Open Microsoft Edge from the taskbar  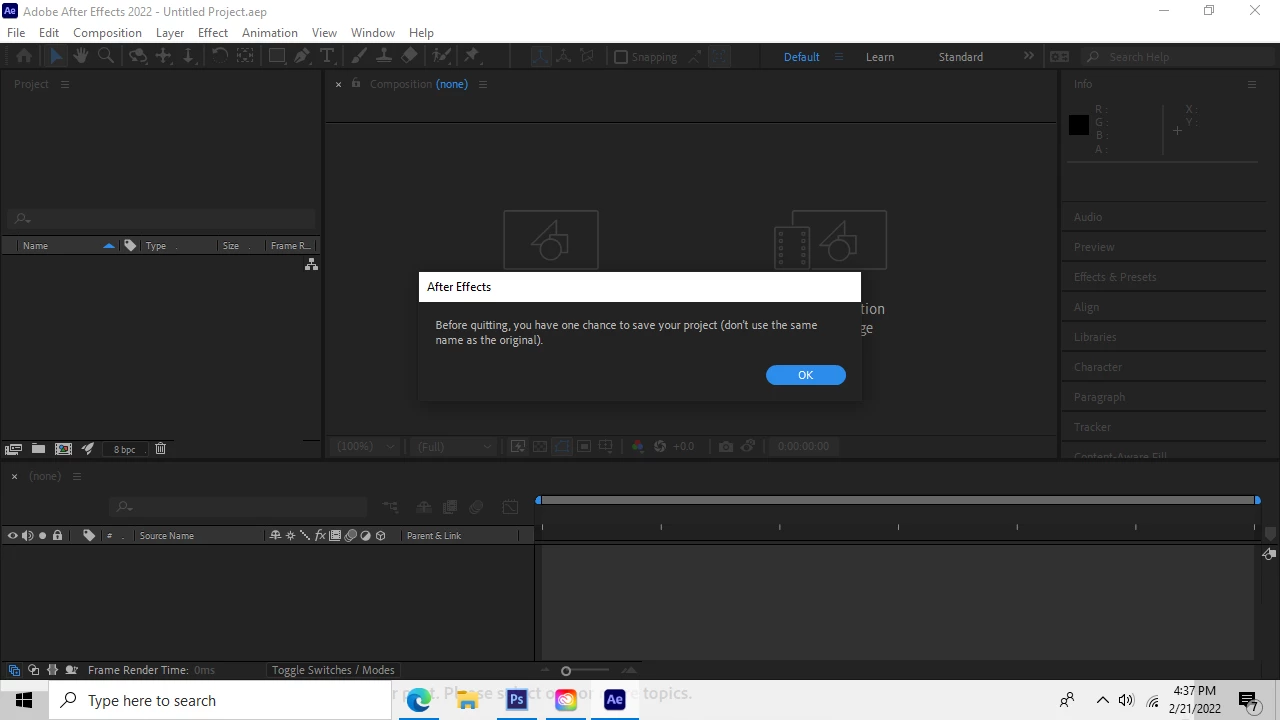coord(419,700)
